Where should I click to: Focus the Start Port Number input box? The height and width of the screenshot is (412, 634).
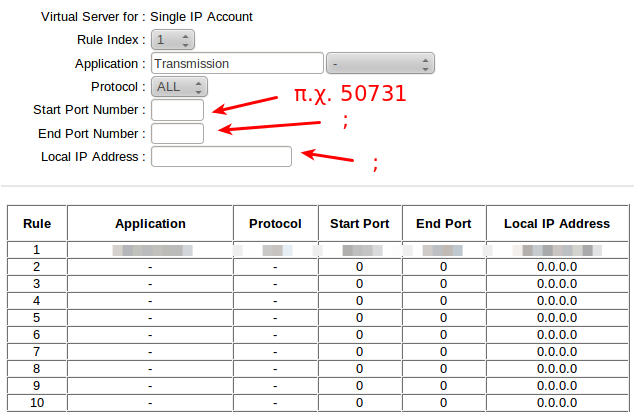pyautogui.click(x=177, y=110)
